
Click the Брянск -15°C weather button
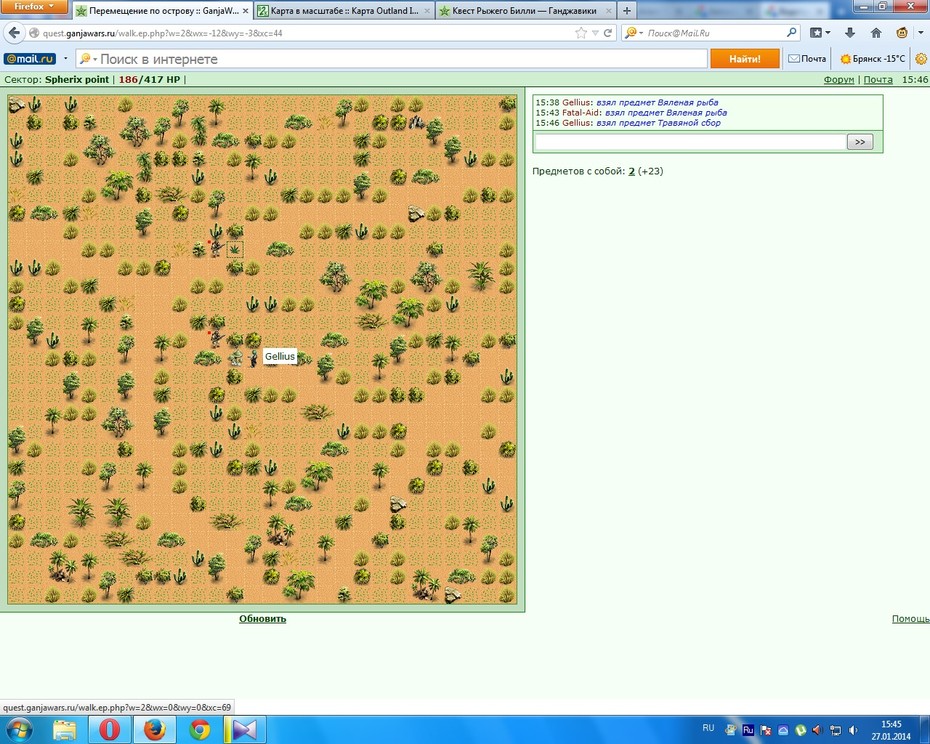coord(873,59)
